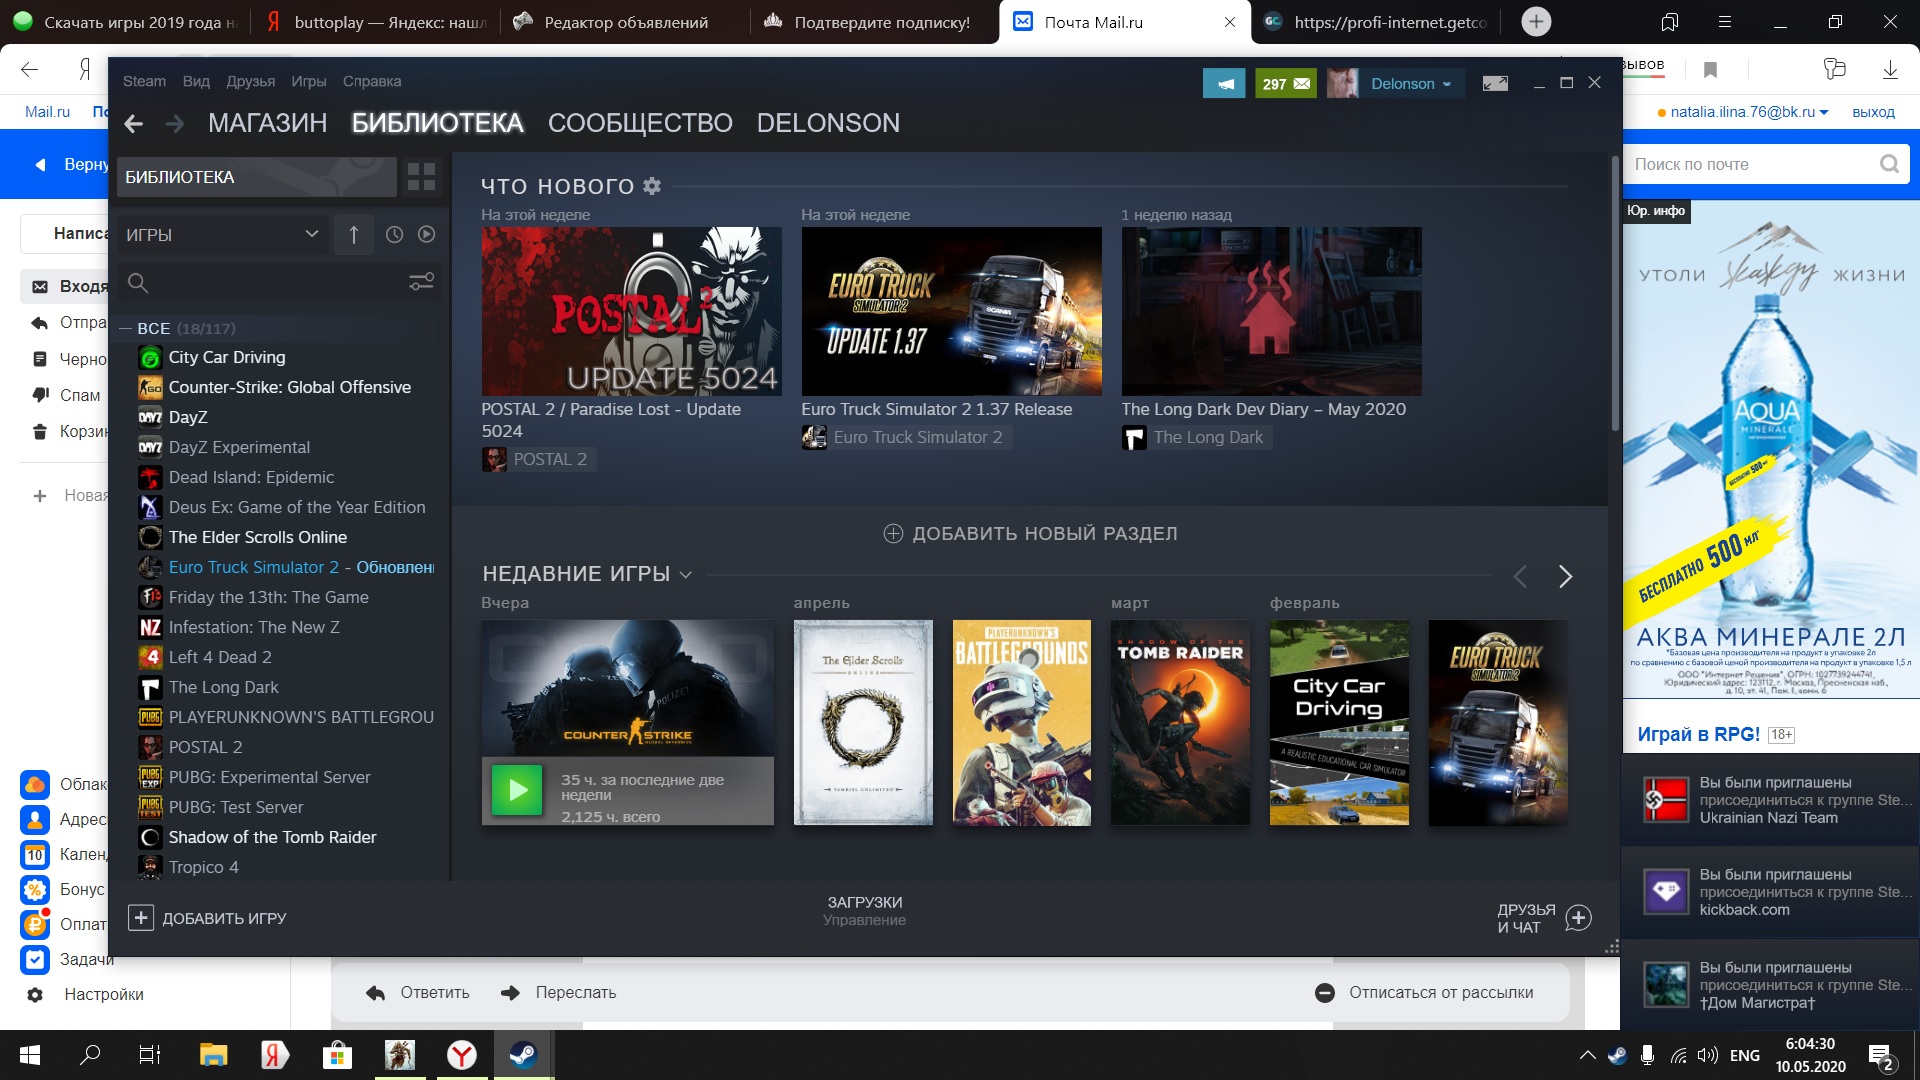
Task: Open Steam from Windows taskbar
Action: pyautogui.click(x=523, y=1055)
